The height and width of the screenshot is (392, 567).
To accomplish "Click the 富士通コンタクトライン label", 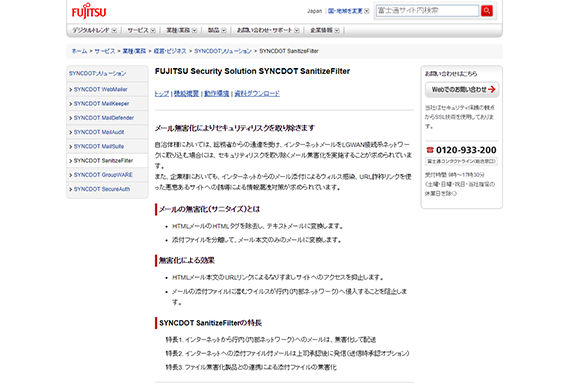I will 461,161.
